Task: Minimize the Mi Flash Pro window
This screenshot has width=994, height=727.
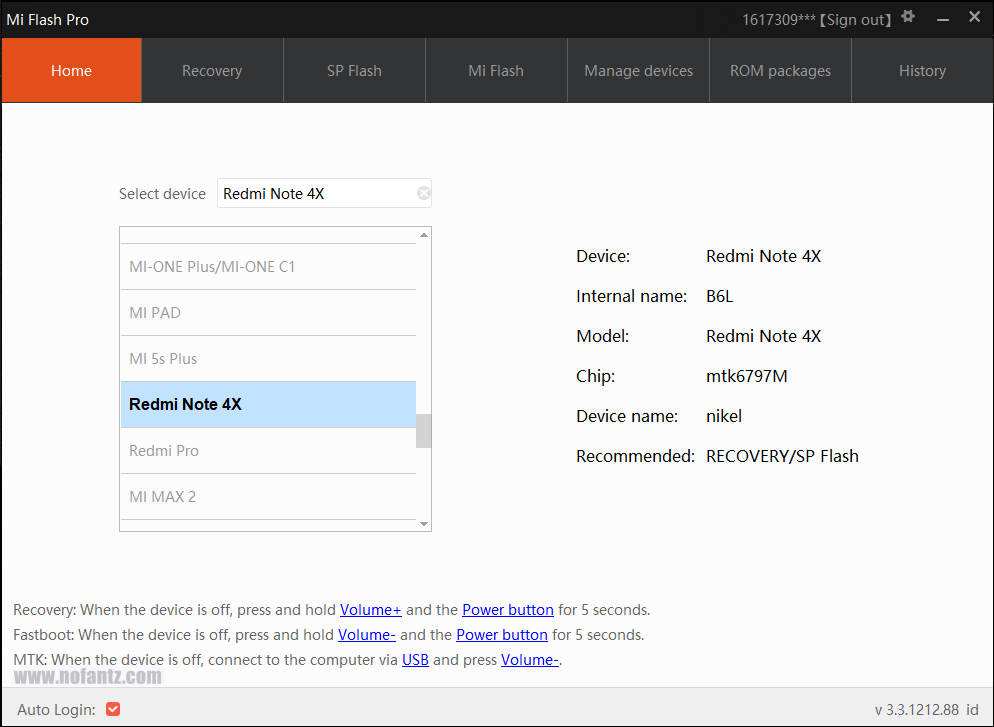Action: [943, 19]
